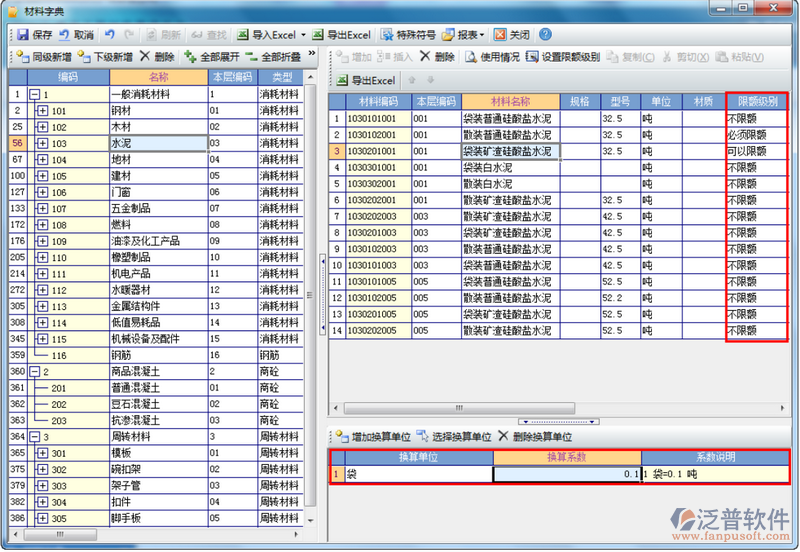
Task: Click 使用情况 usage icon in right toolbar
Action: click(491, 57)
